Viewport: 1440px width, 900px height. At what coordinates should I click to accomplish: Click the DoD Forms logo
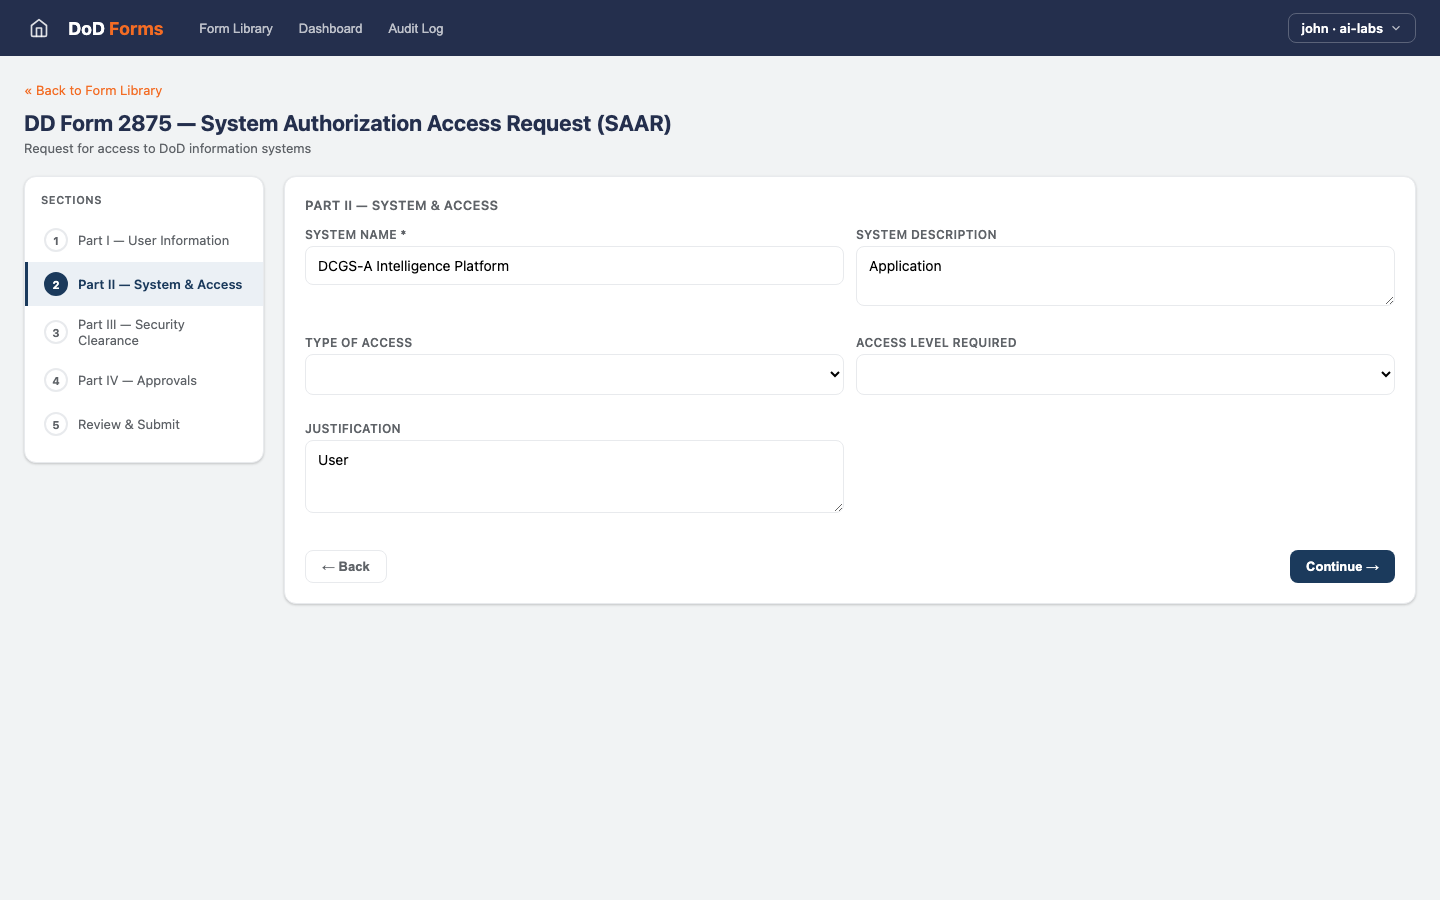tap(115, 28)
